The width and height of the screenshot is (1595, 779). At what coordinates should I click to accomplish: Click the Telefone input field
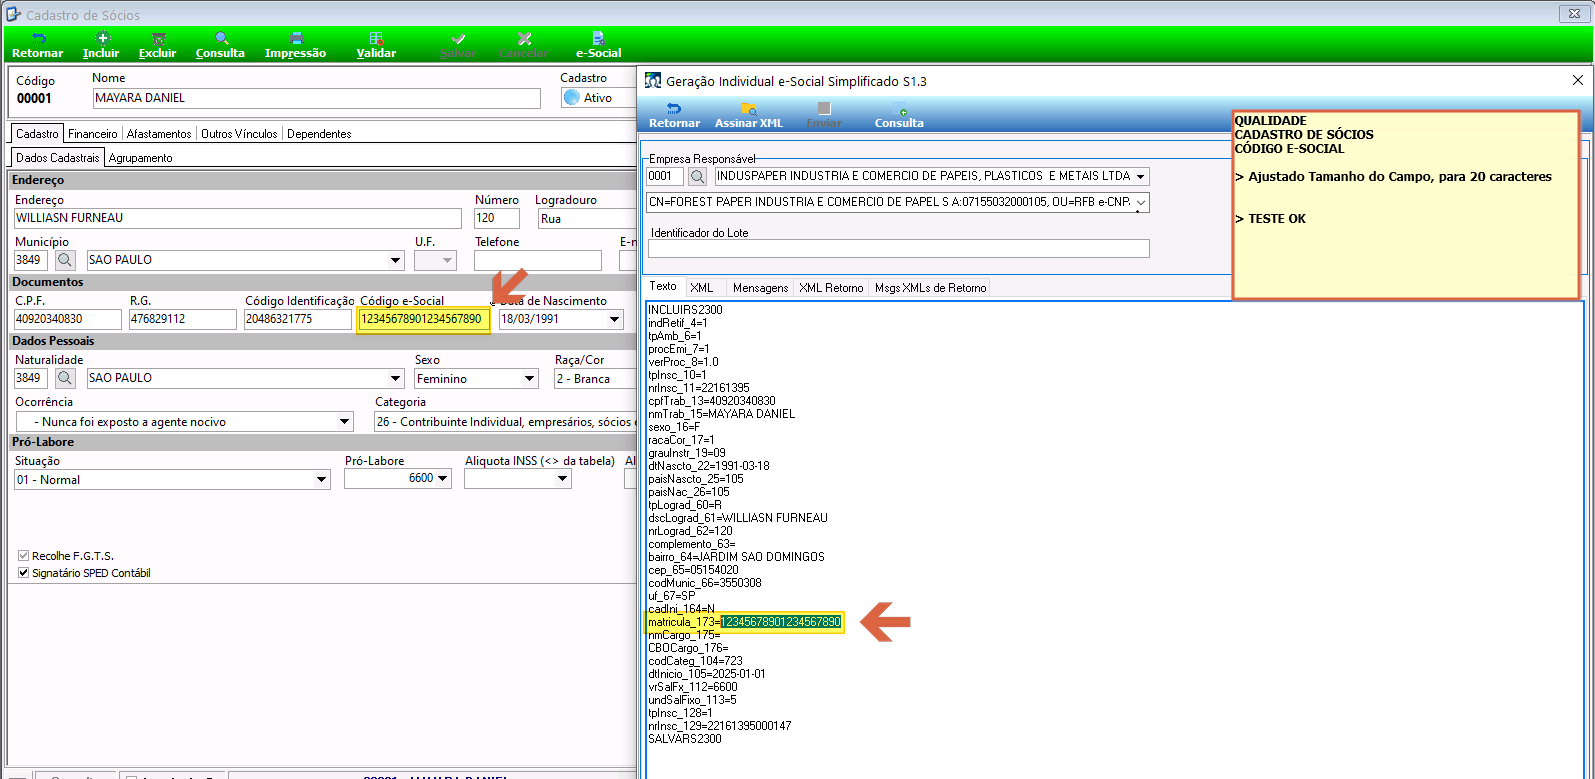538,260
